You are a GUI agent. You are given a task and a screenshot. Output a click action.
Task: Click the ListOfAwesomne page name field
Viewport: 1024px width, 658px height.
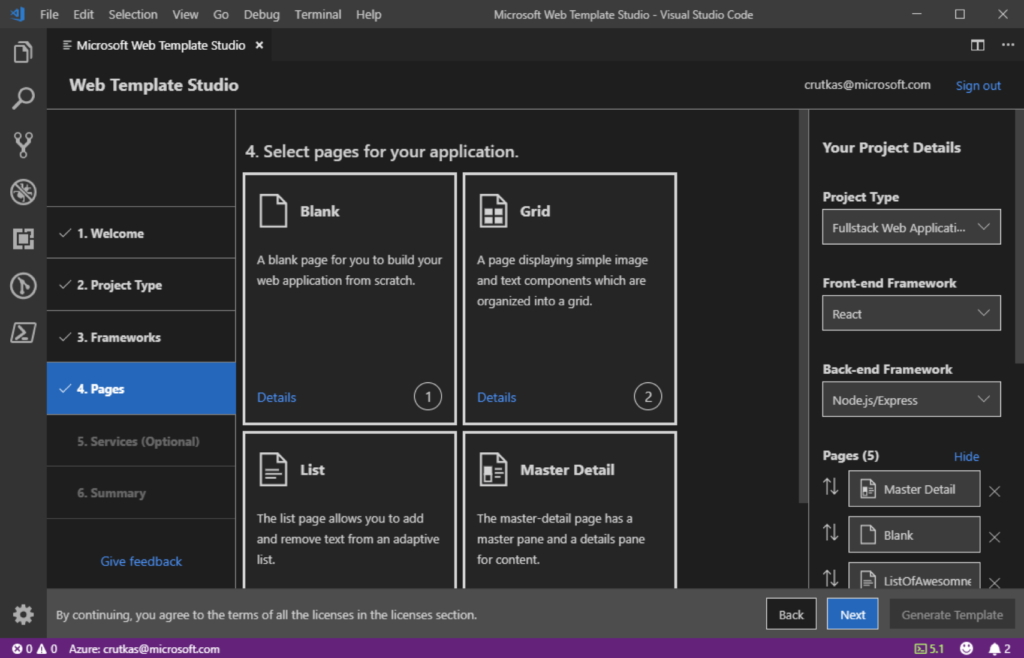click(914, 576)
